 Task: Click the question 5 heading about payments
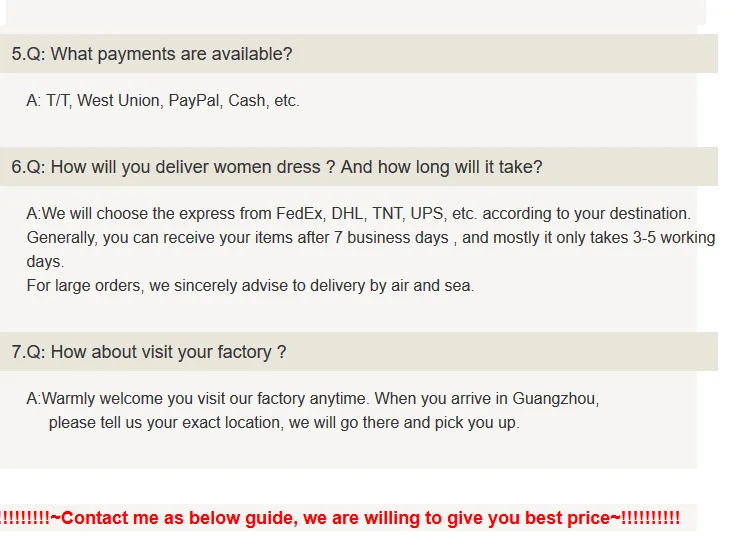tap(152, 54)
